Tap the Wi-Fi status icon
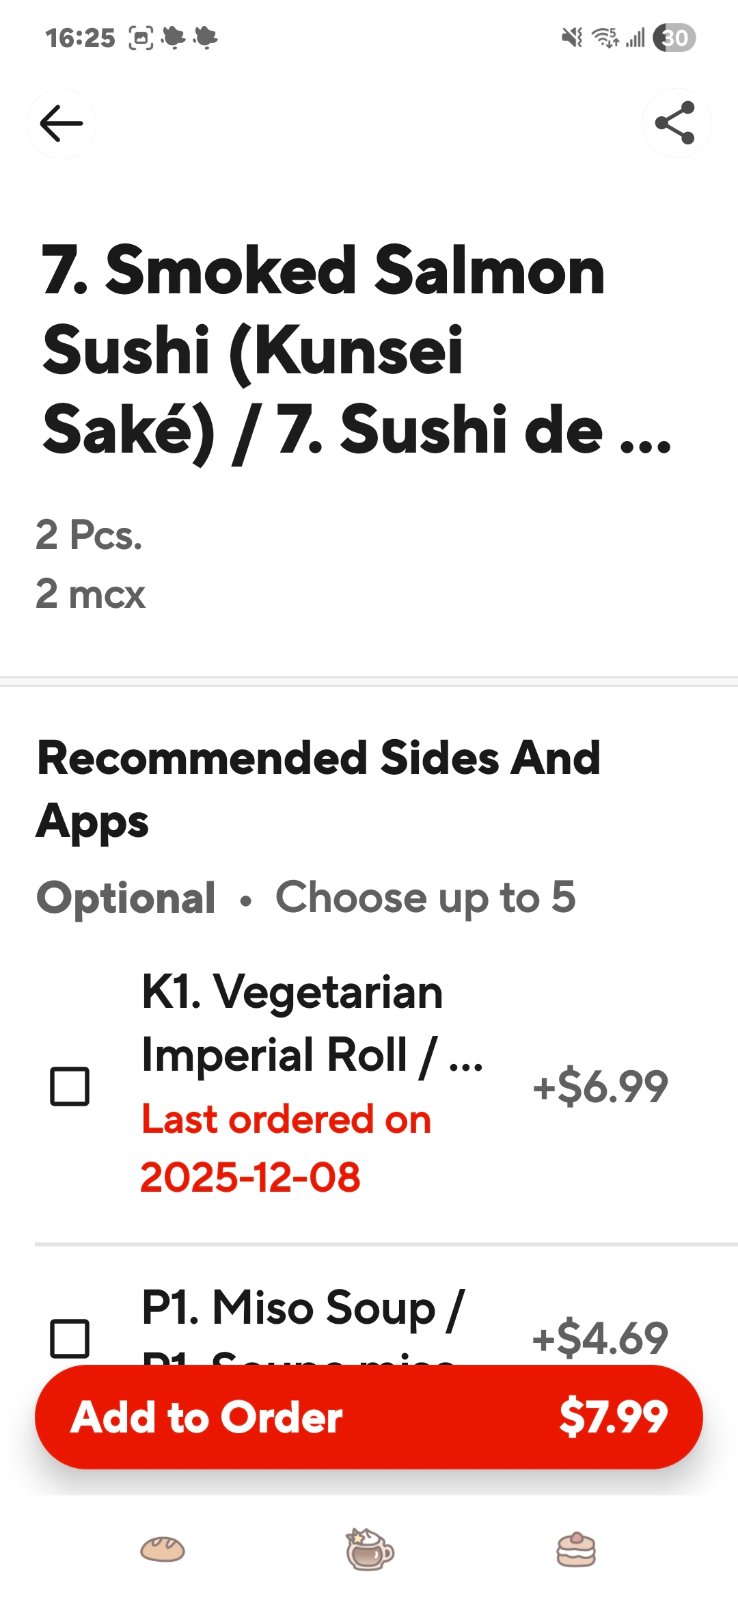Screen dimensions: 738x1600 pyautogui.click(x=605, y=38)
